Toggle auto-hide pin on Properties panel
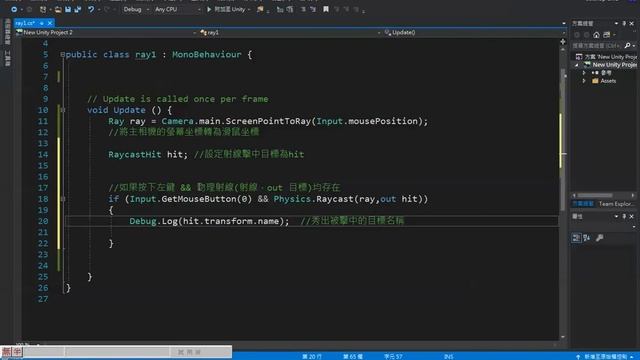Viewport: 640px width, 360px height. click(624, 216)
